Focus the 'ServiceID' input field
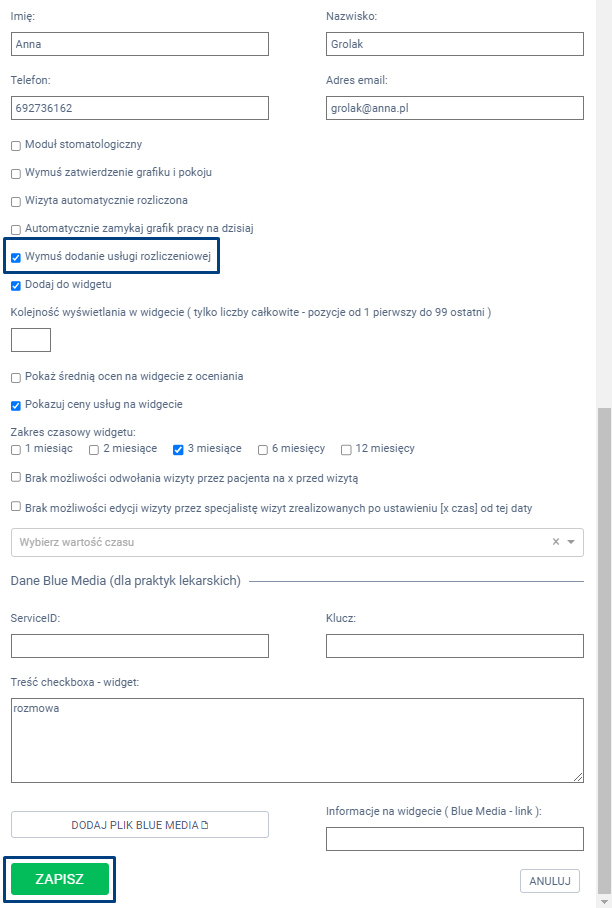Viewport: 612px width, 908px height. (140, 646)
